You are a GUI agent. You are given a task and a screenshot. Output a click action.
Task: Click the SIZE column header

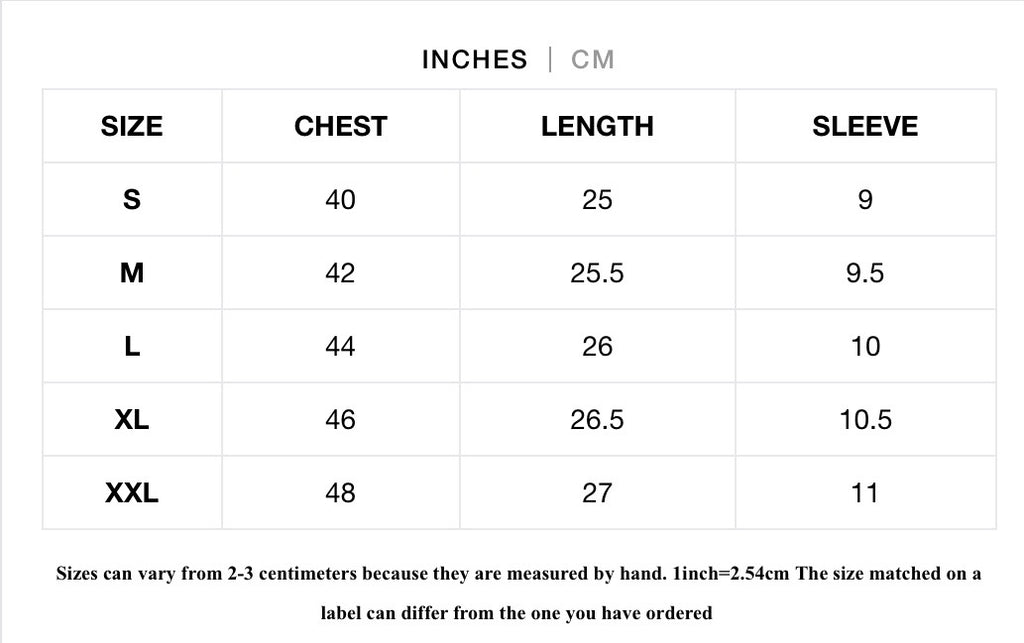pyautogui.click(x=131, y=126)
